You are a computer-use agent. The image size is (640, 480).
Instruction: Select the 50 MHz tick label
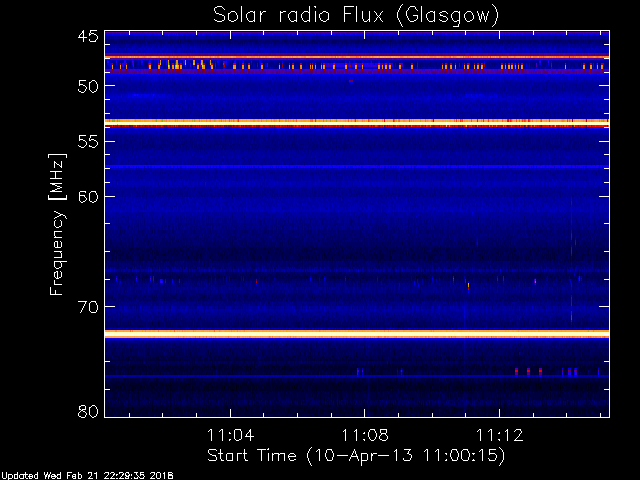tap(88, 86)
